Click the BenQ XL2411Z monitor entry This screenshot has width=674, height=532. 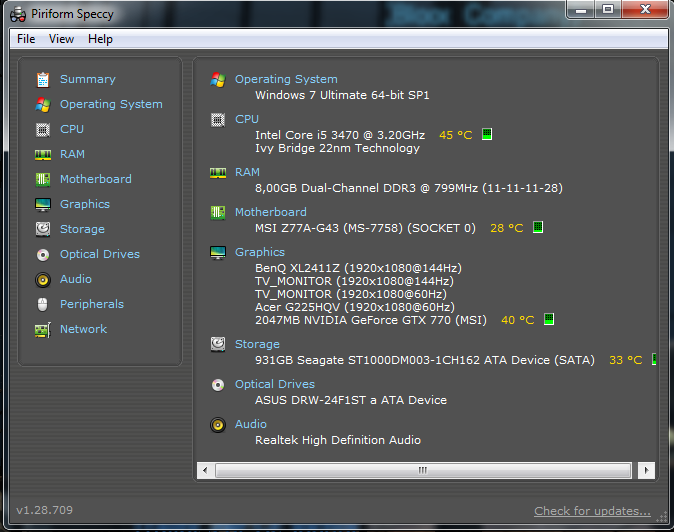(358, 268)
